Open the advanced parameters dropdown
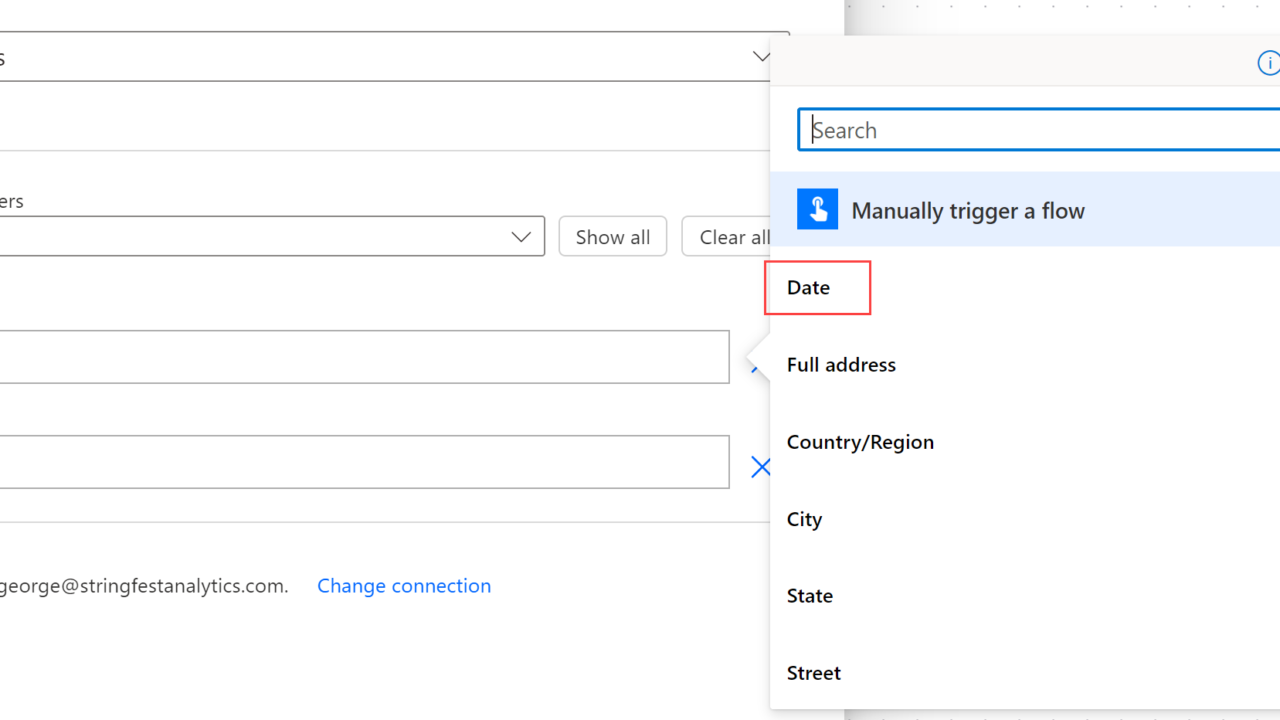 pos(521,237)
